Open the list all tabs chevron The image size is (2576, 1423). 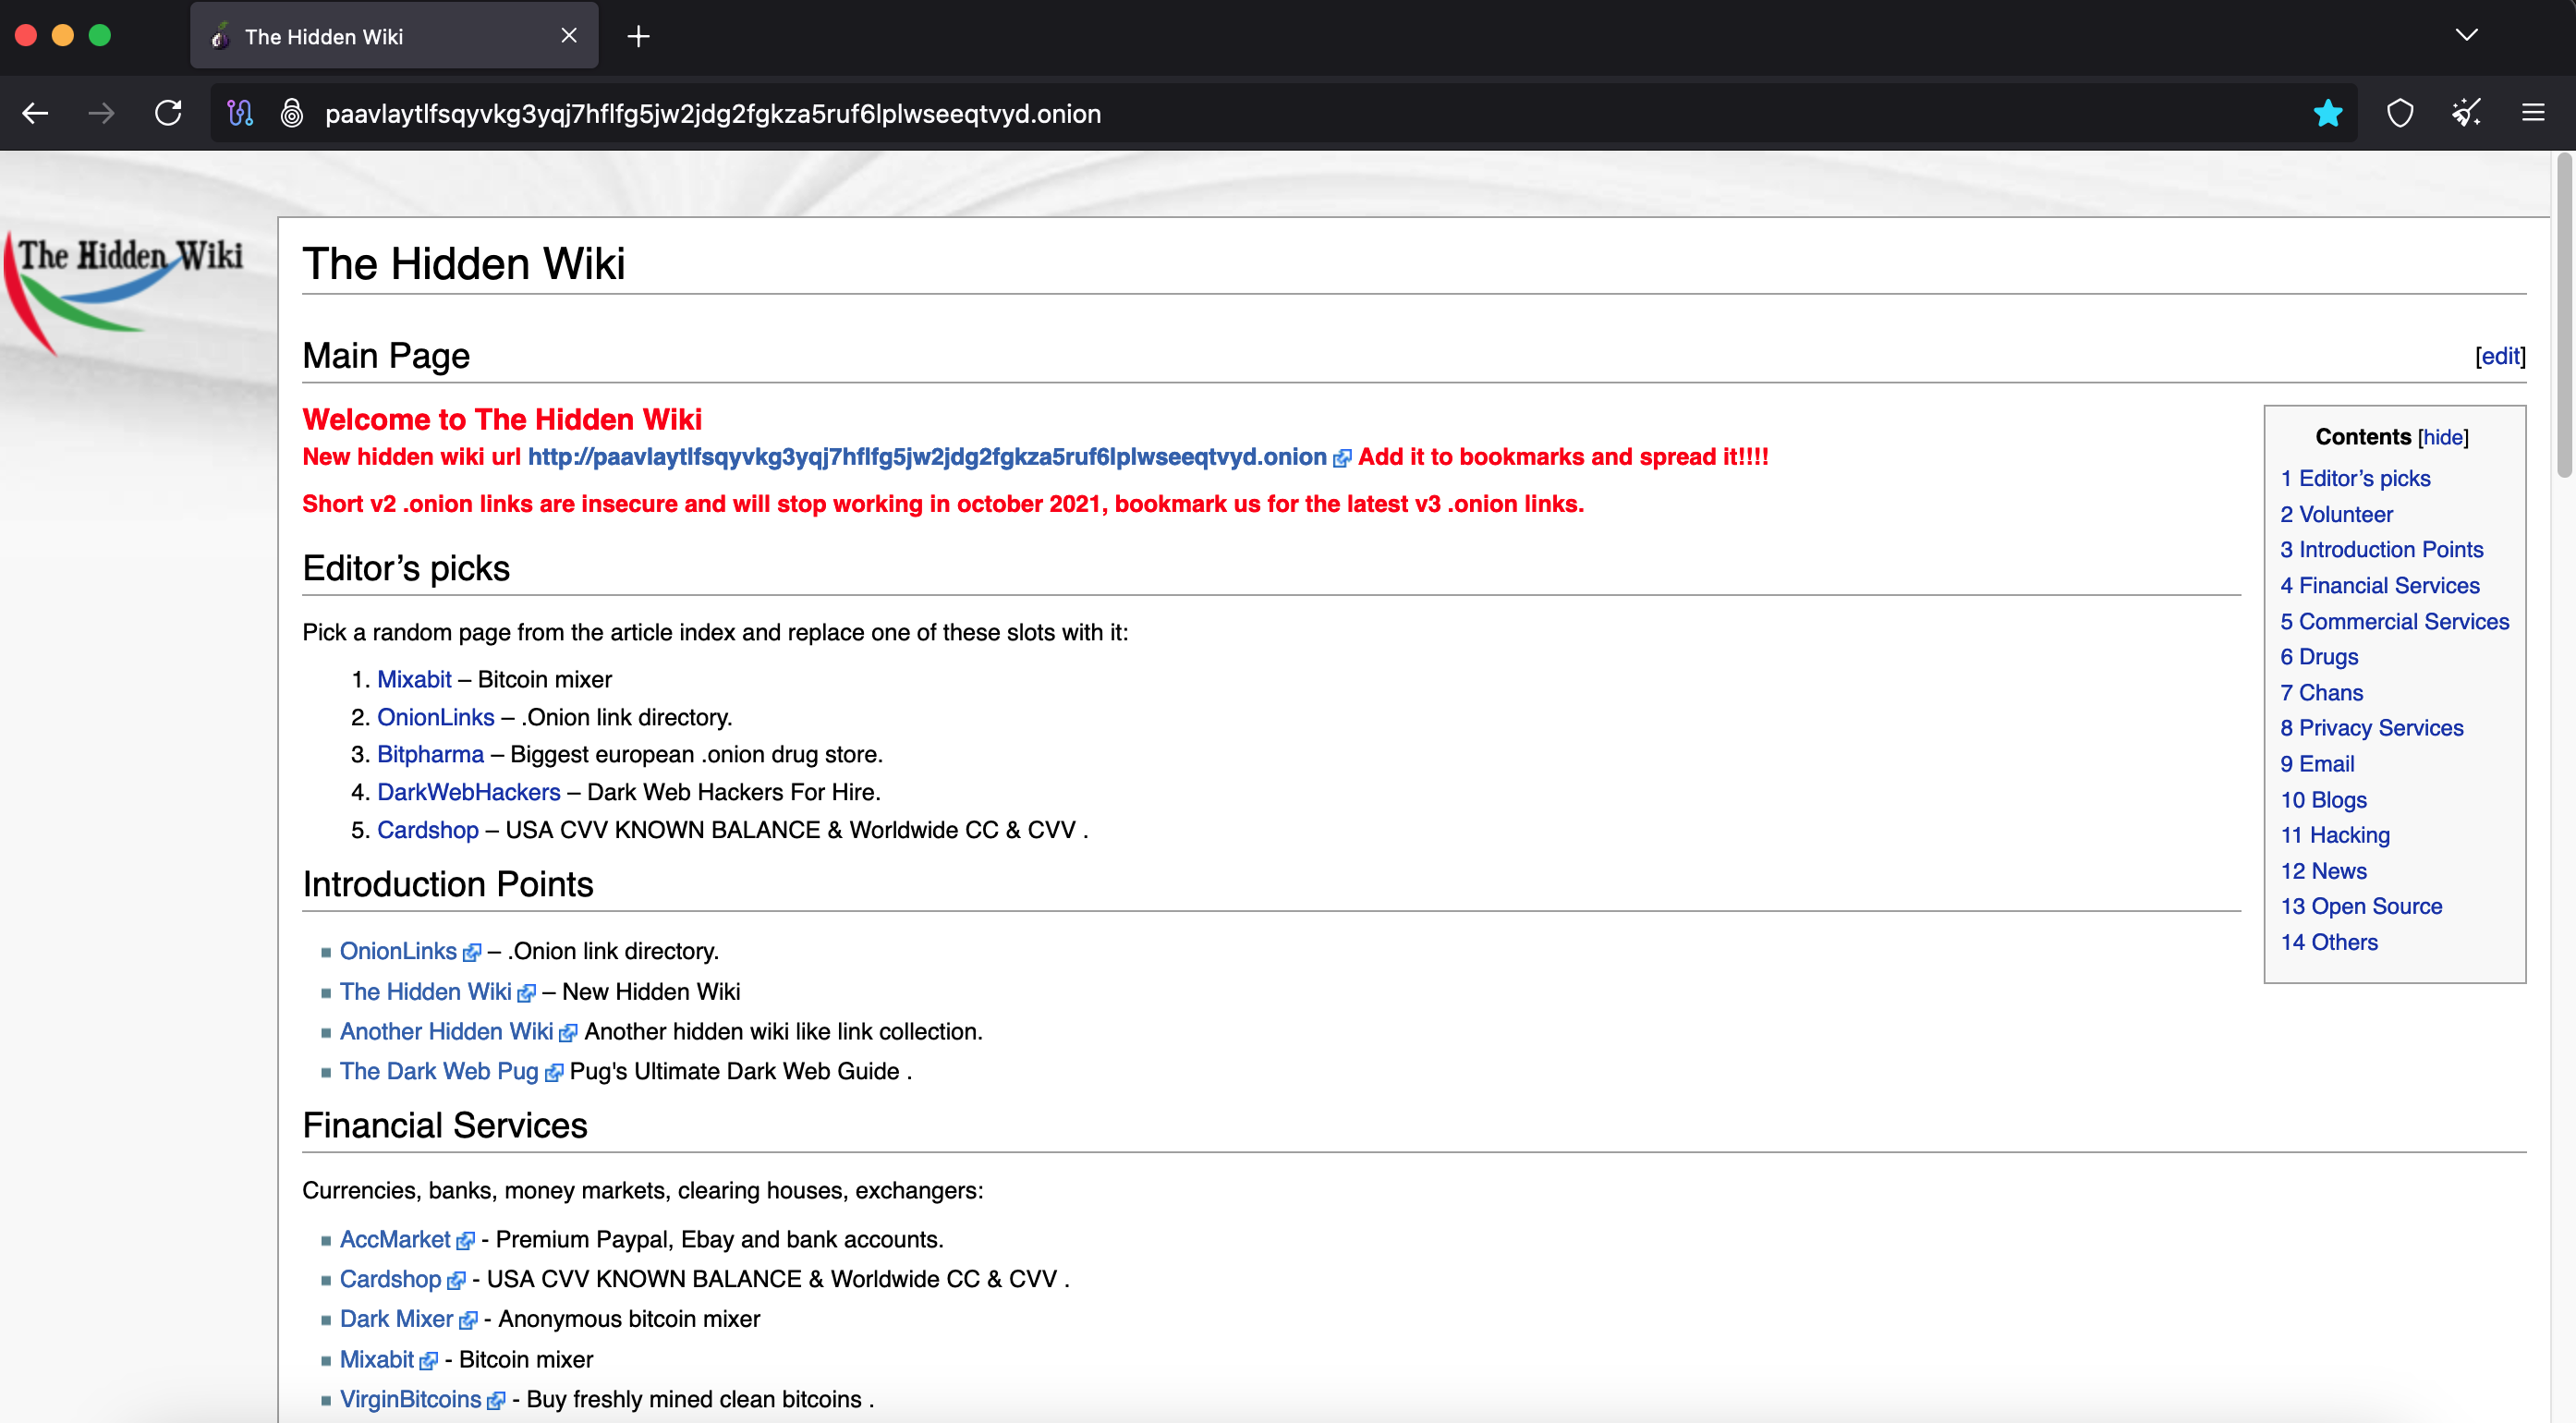(x=2466, y=35)
